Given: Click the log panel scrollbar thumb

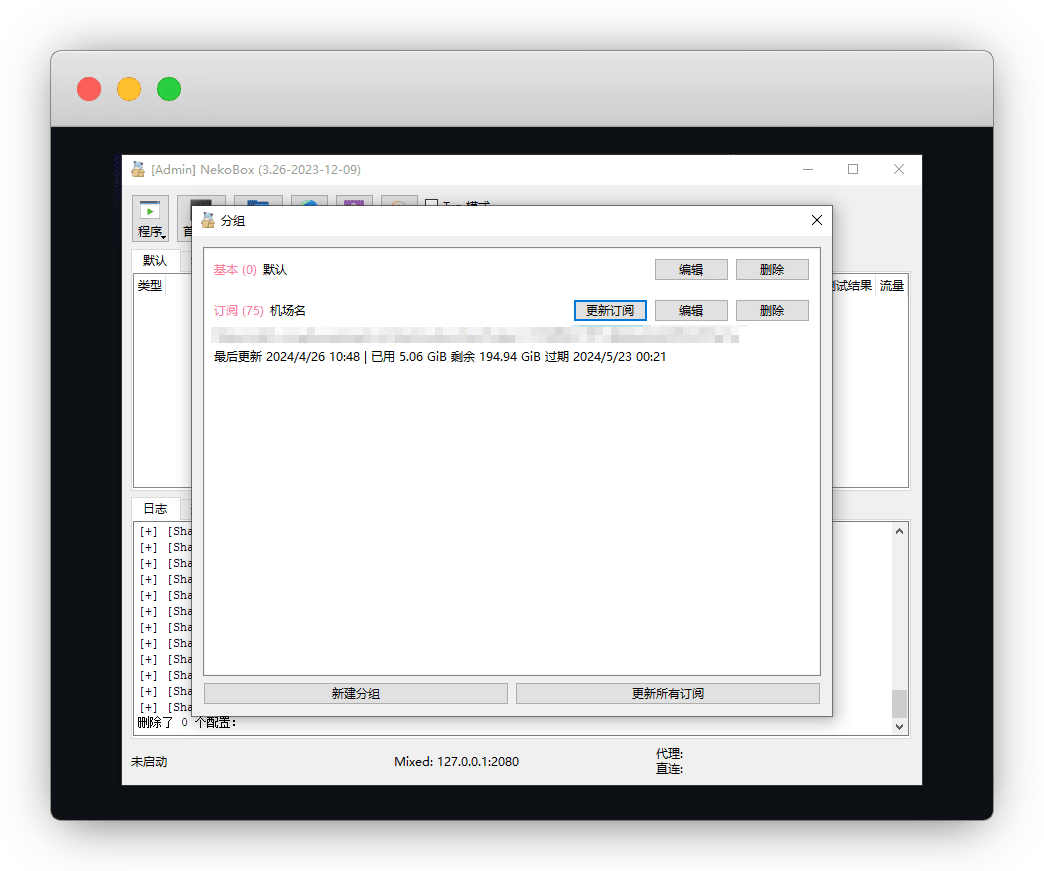Looking at the screenshot, I should click(900, 703).
